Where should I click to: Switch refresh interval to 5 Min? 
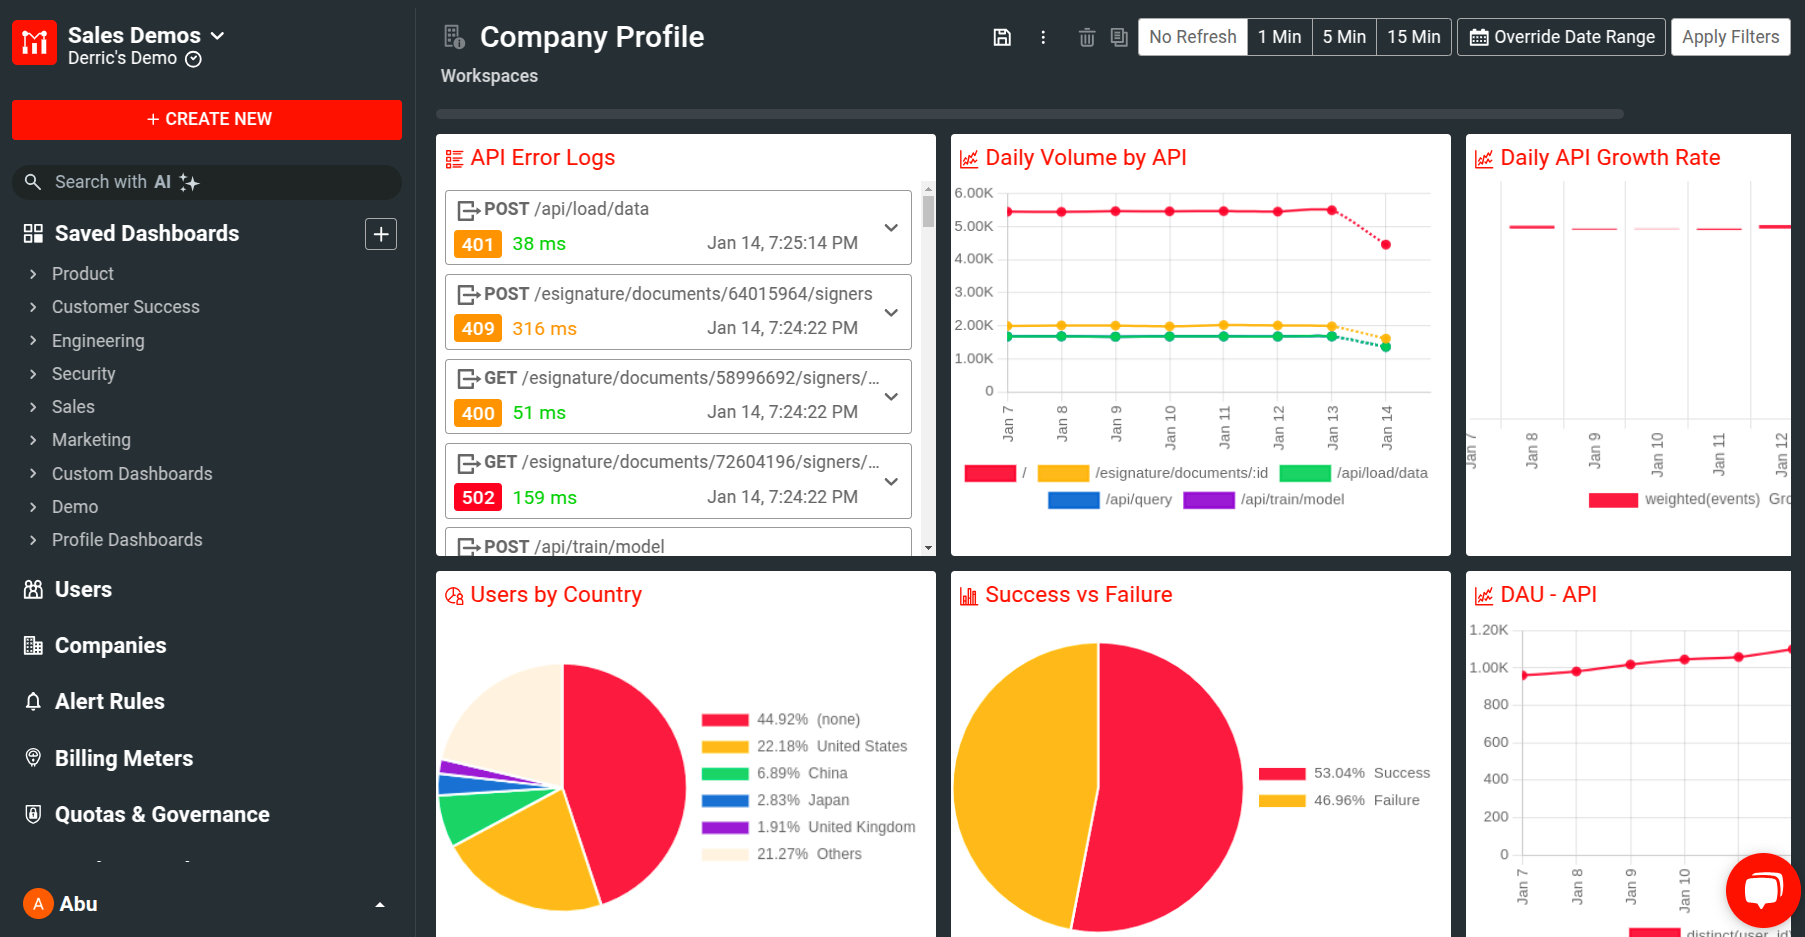(x=1343, y=37)
